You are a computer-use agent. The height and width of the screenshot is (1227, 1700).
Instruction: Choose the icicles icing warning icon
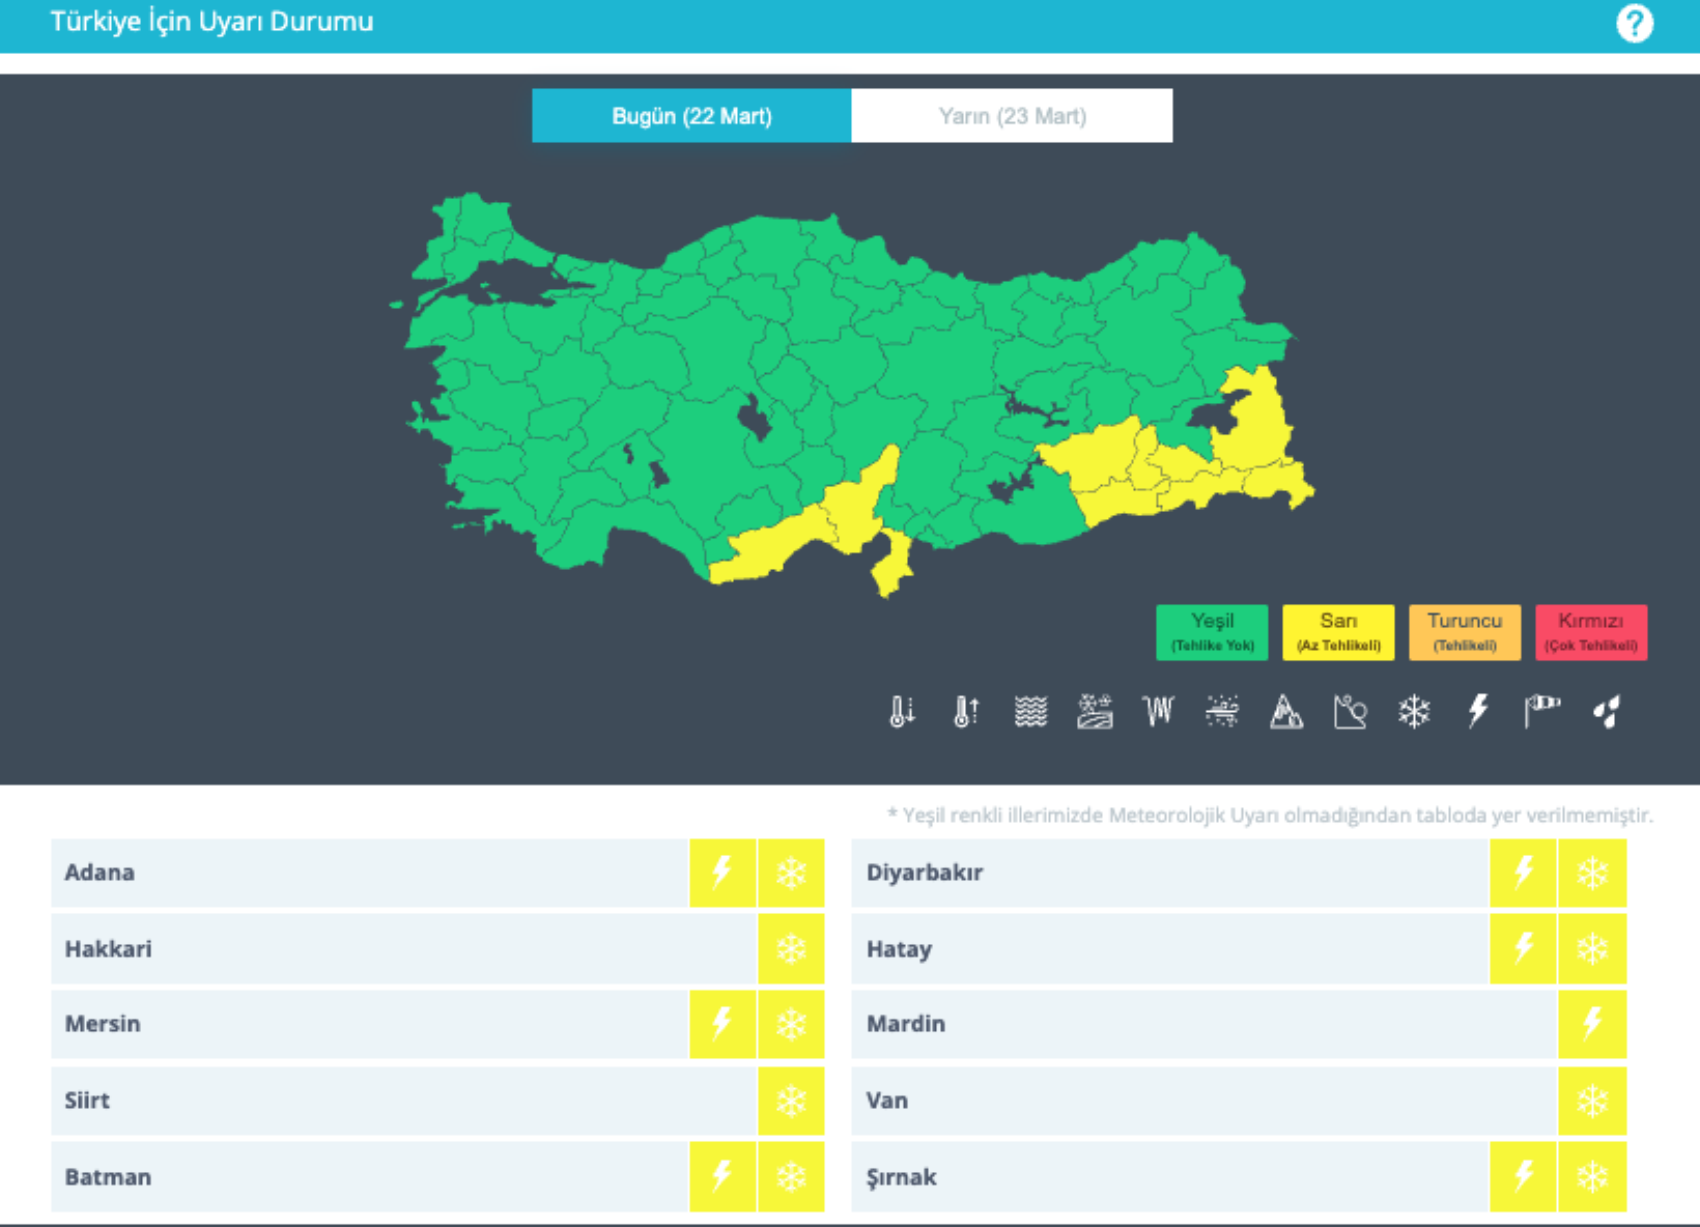1158,711
